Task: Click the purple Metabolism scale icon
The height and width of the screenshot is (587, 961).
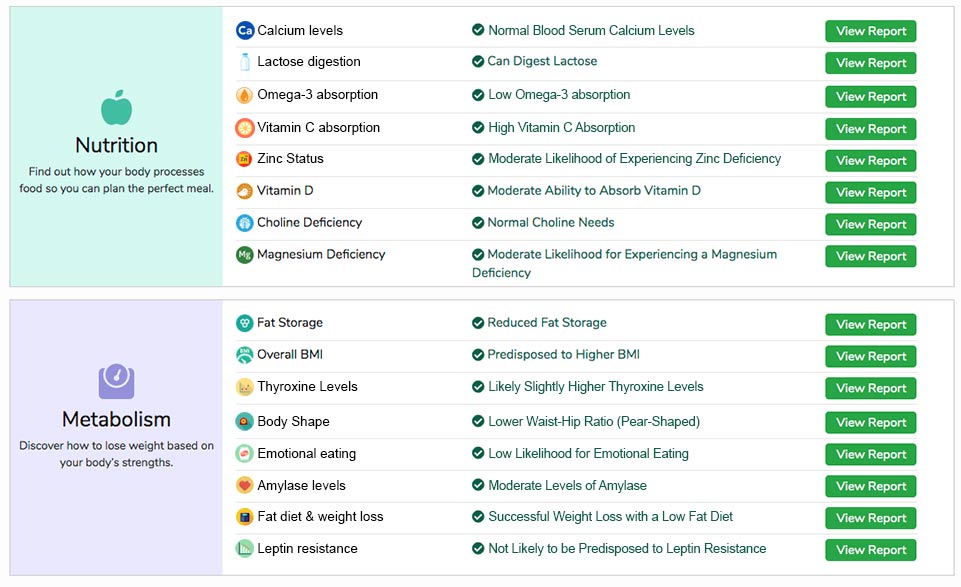Action: click(116, 382)
